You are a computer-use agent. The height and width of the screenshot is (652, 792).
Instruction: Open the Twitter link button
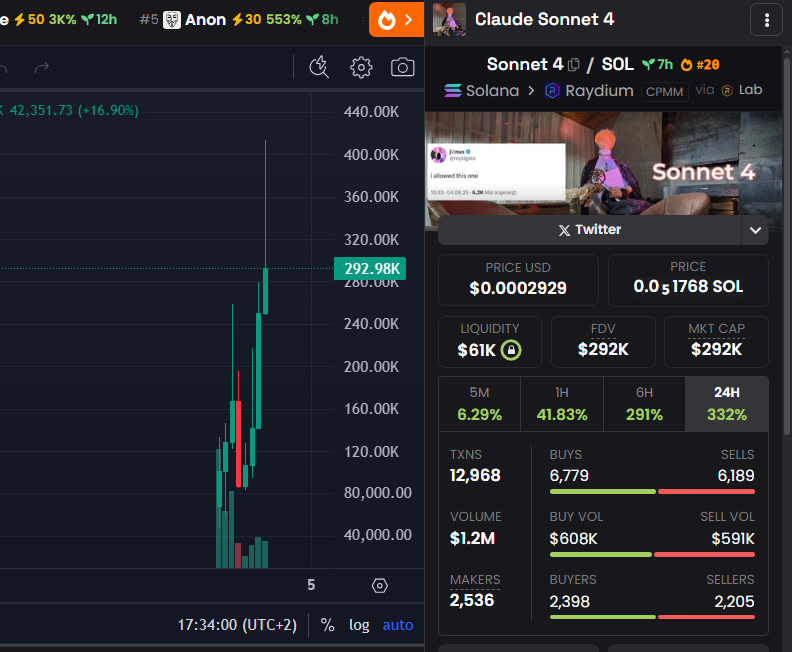pos(589,230)
